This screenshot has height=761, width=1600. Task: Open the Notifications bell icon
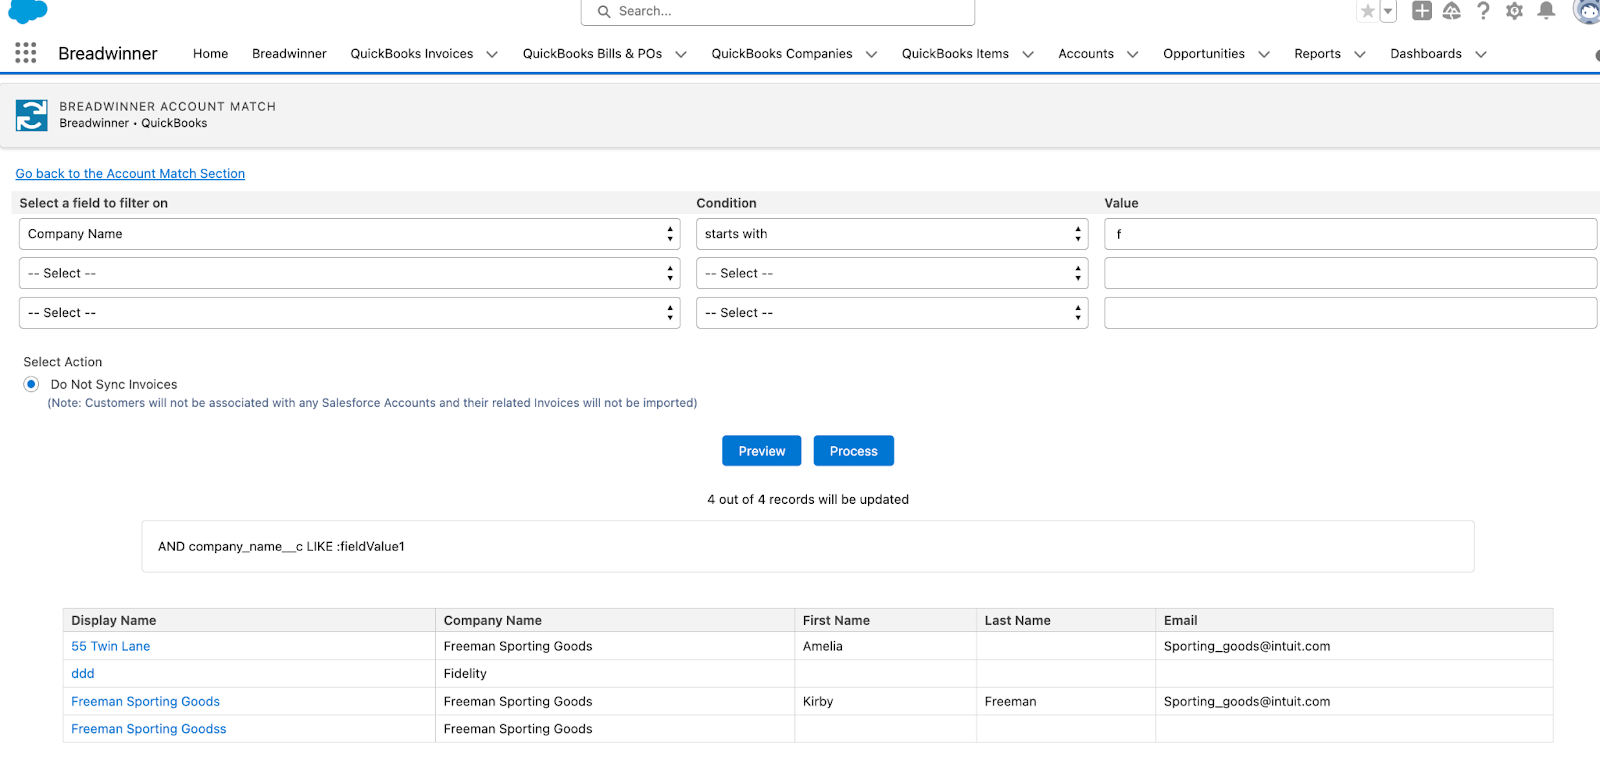1546,11
